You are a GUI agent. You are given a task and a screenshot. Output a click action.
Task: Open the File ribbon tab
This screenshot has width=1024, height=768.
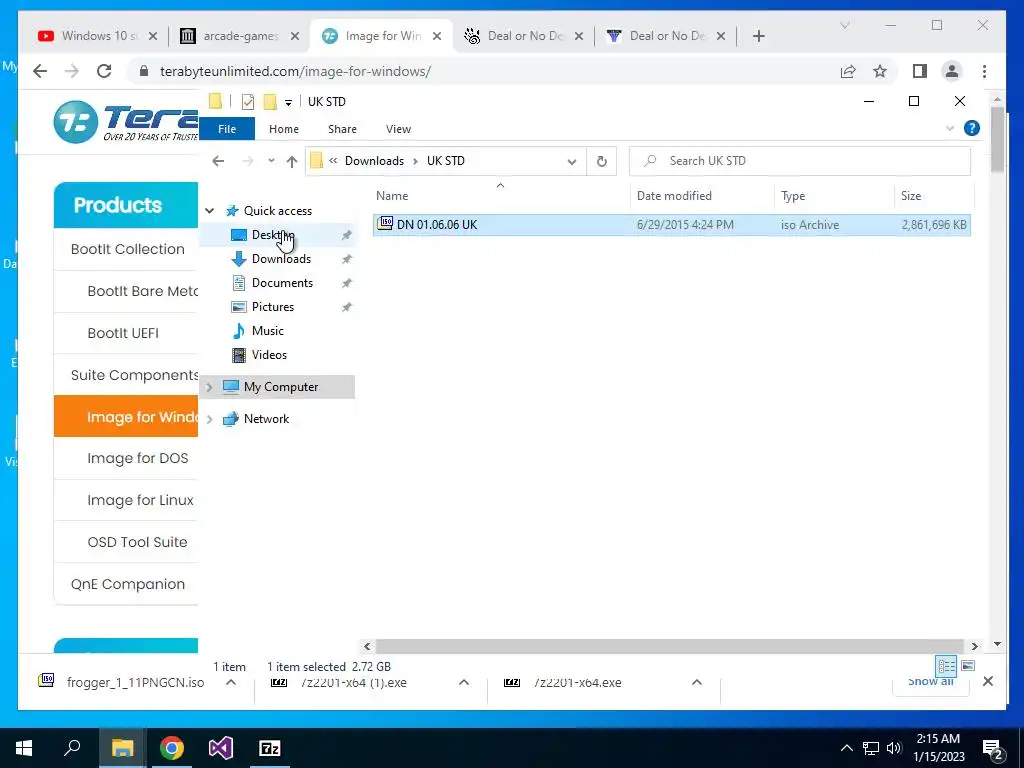227,129
